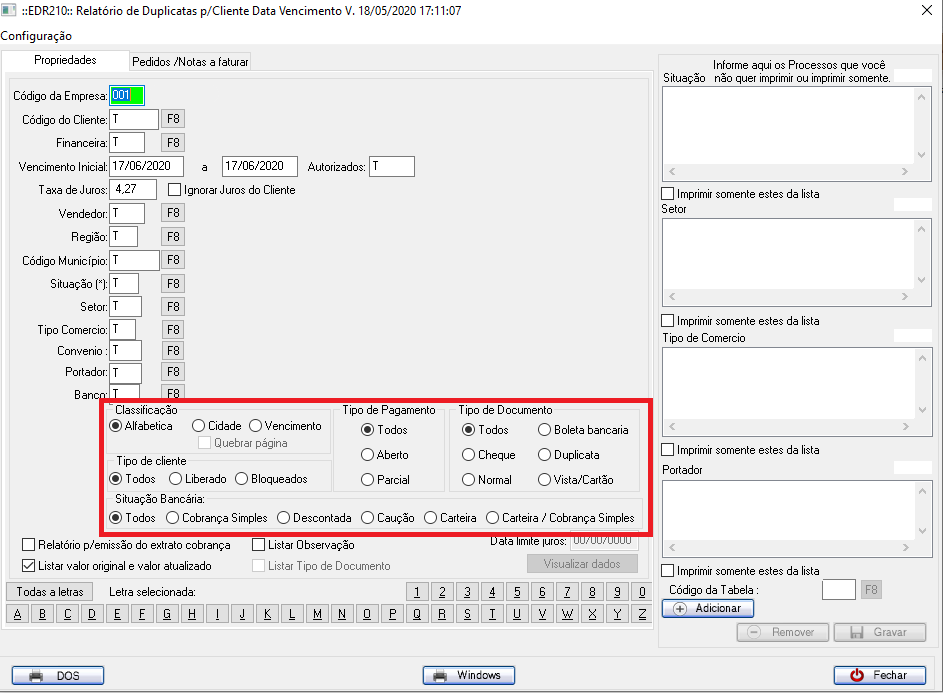Click the DOS printer button
Viewport: 943px width, 693px height.
click(x=56, y=675)
